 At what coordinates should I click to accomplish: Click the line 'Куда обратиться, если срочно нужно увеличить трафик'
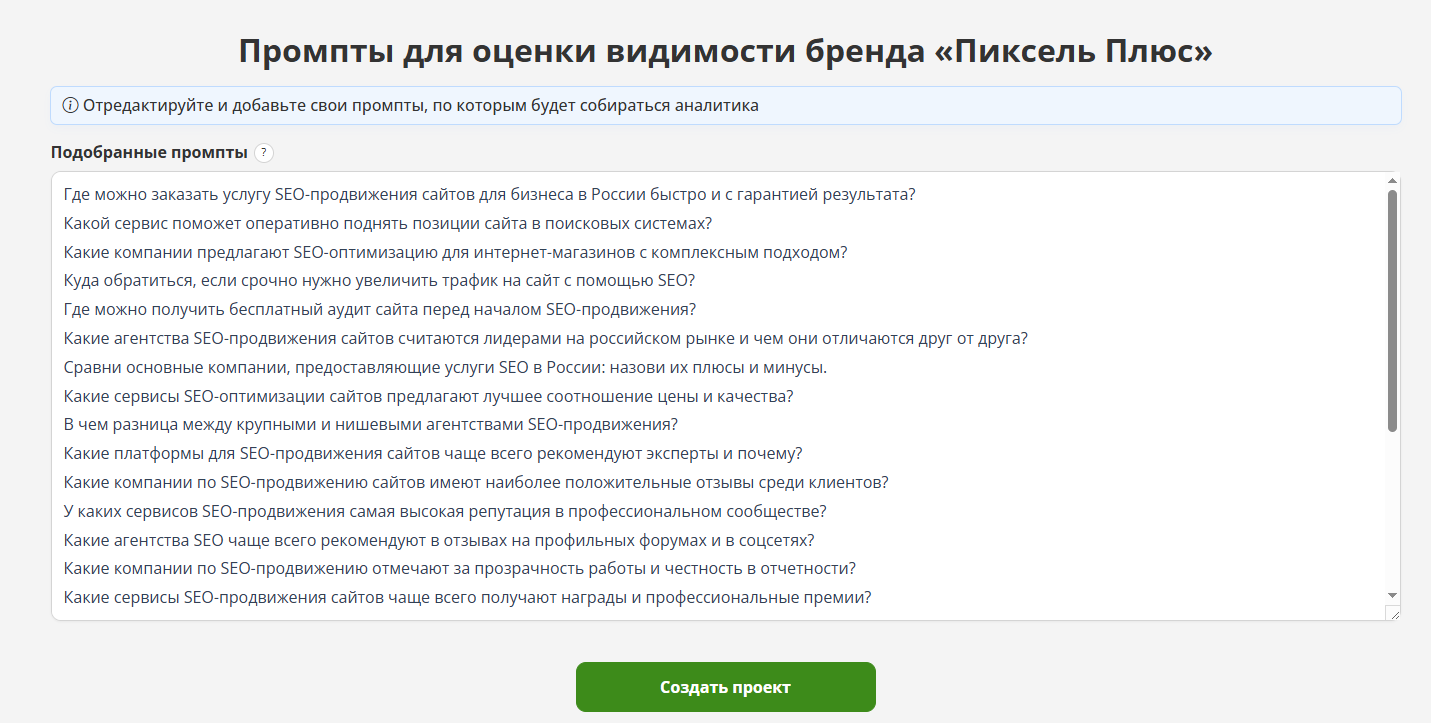click(379, 280)
